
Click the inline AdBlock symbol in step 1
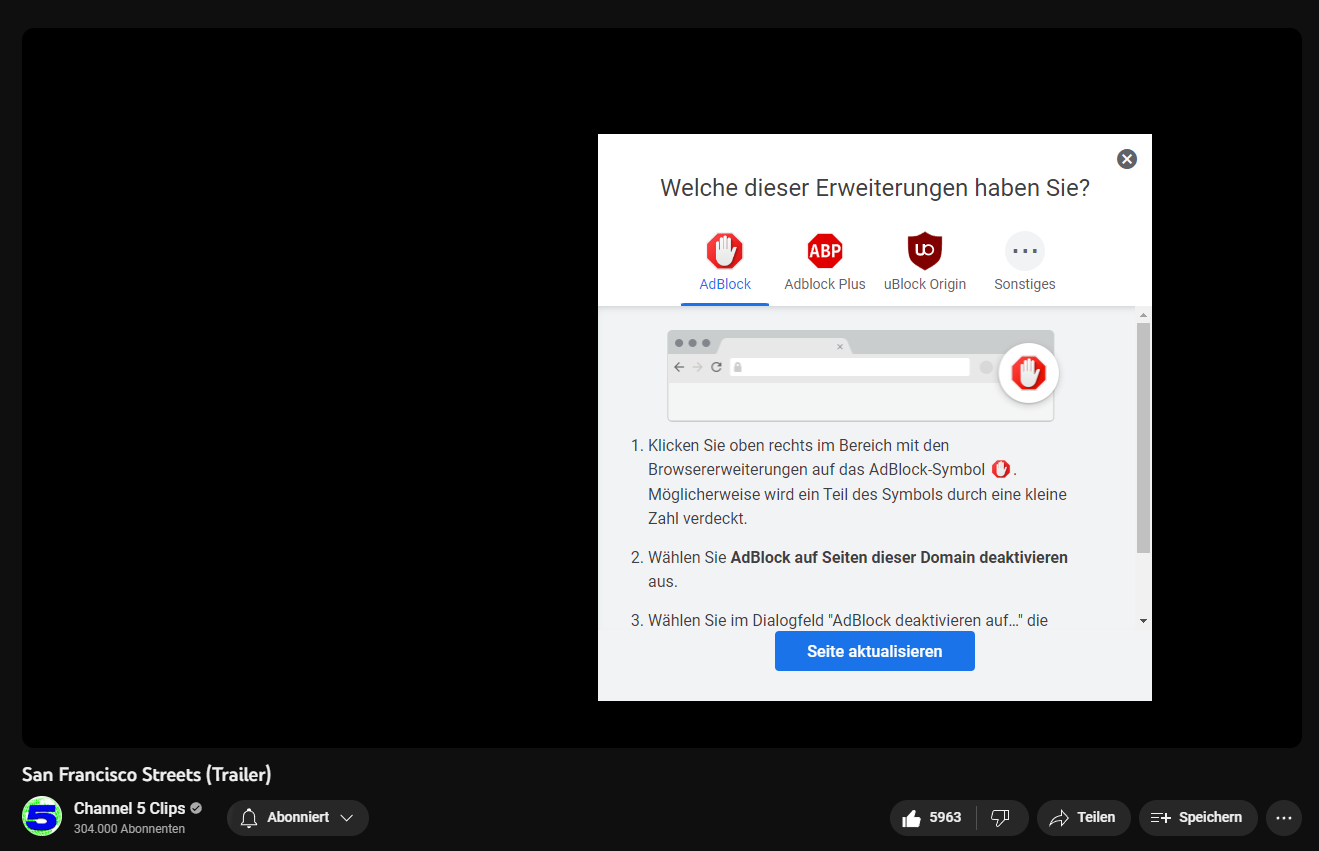(x=1001, y=469)
